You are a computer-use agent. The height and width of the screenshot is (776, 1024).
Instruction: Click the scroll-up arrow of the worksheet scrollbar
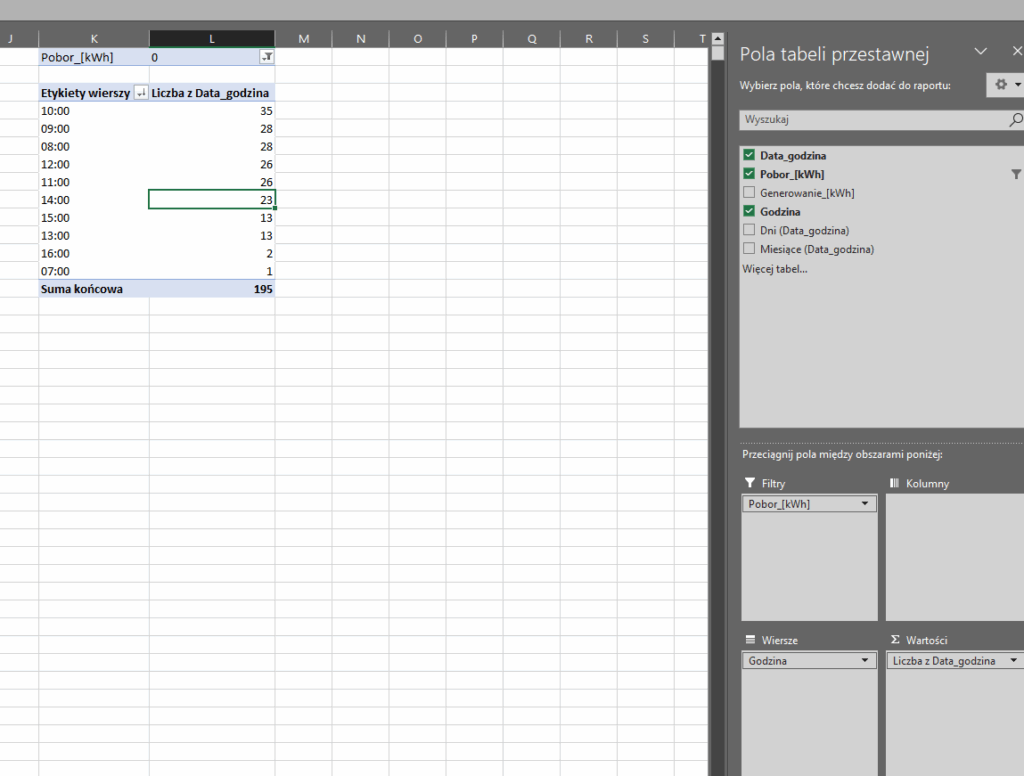click(717, 39)
